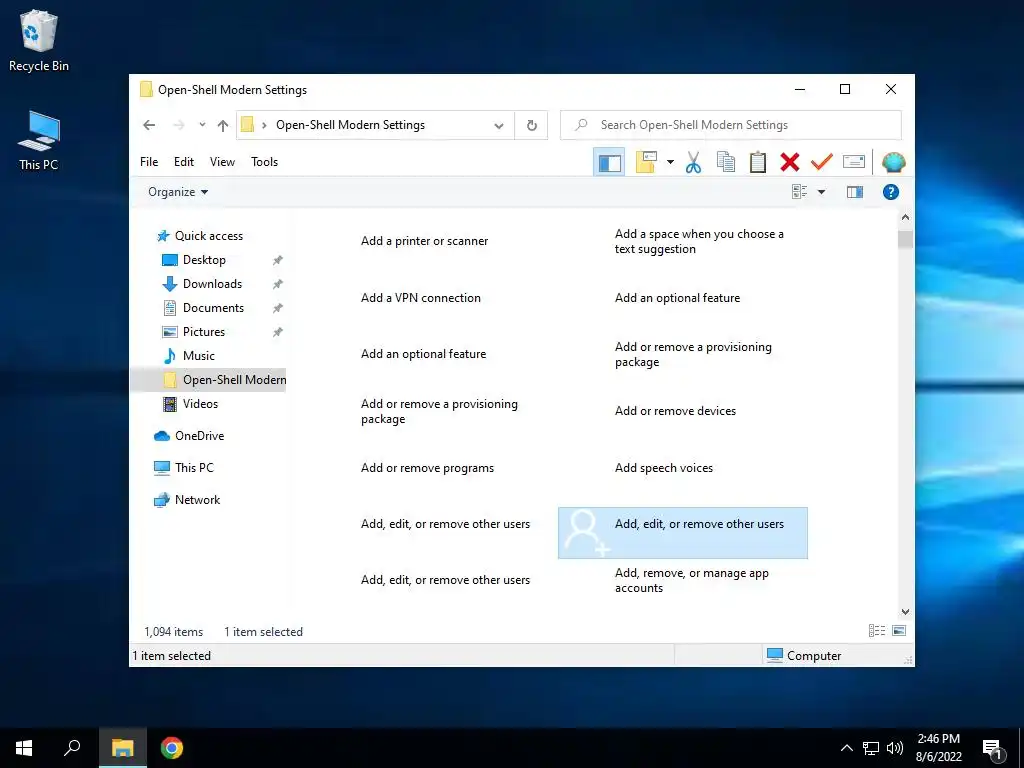Open the View menu
Viewport: 1024px width, 768px height.
tap(222, 162)
